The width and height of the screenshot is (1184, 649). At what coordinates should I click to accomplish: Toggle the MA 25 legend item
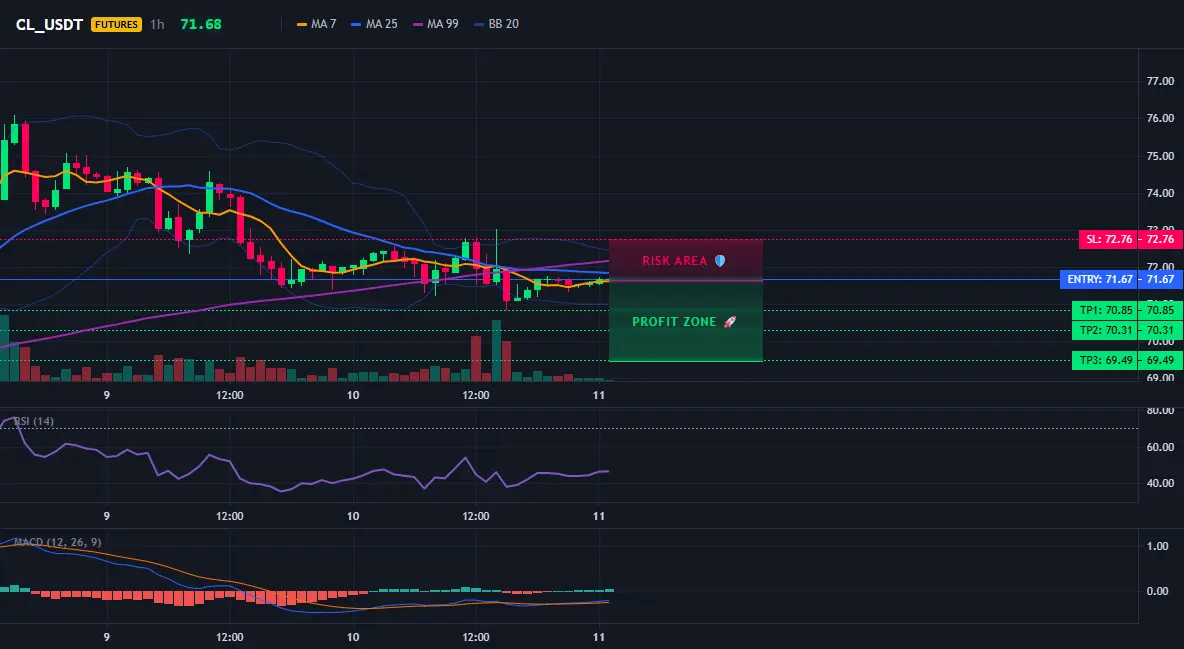[374, 24]
